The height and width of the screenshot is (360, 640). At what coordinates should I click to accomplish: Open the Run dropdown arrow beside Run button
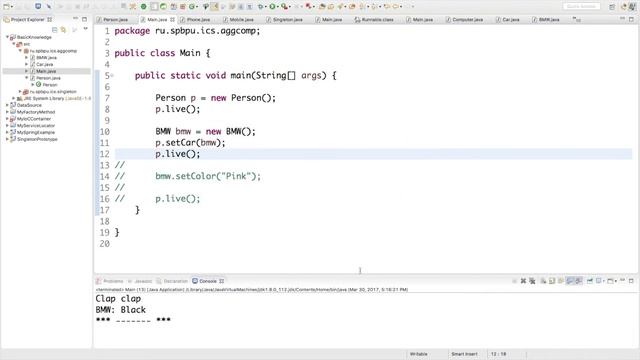278,7
